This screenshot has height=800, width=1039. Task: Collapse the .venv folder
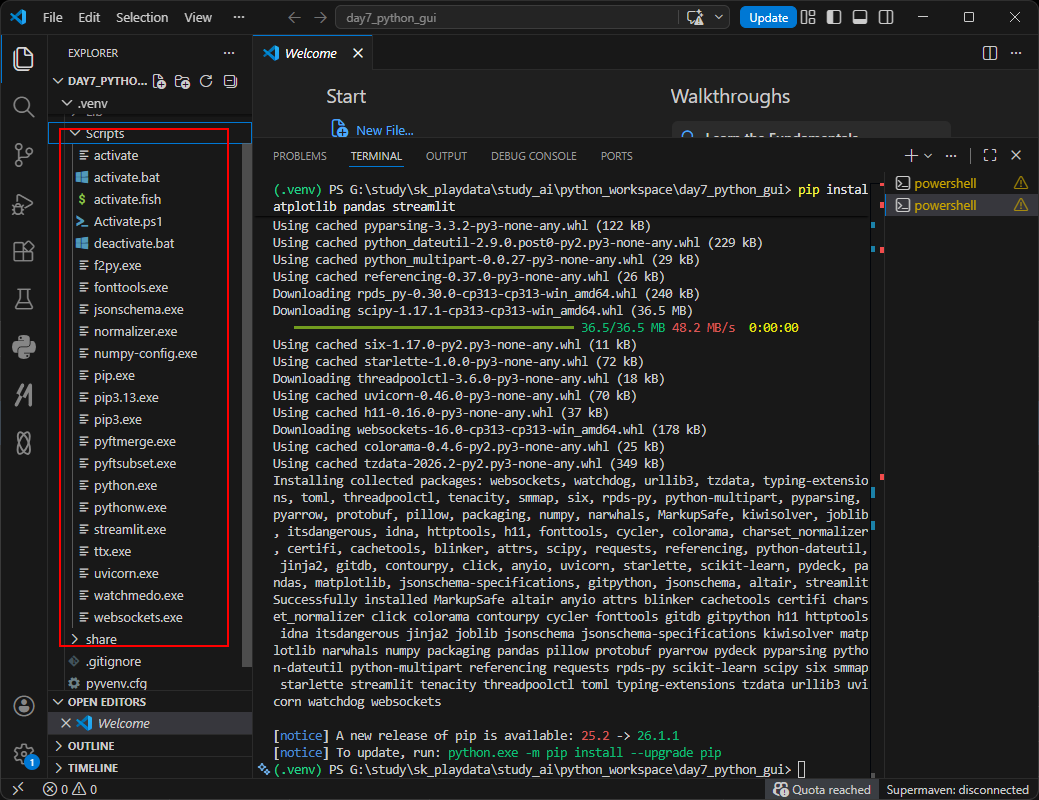(x=150, y=103)
